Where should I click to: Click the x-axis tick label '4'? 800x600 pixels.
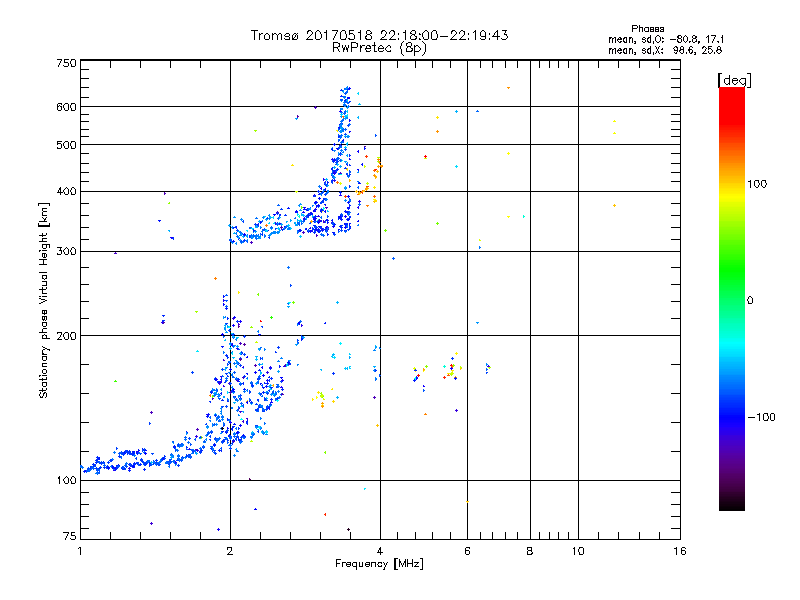pos(380,551)
